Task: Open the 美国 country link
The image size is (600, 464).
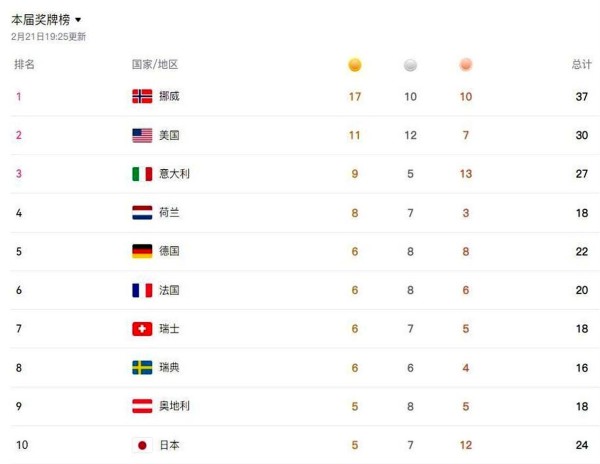Action: (170, 135)
